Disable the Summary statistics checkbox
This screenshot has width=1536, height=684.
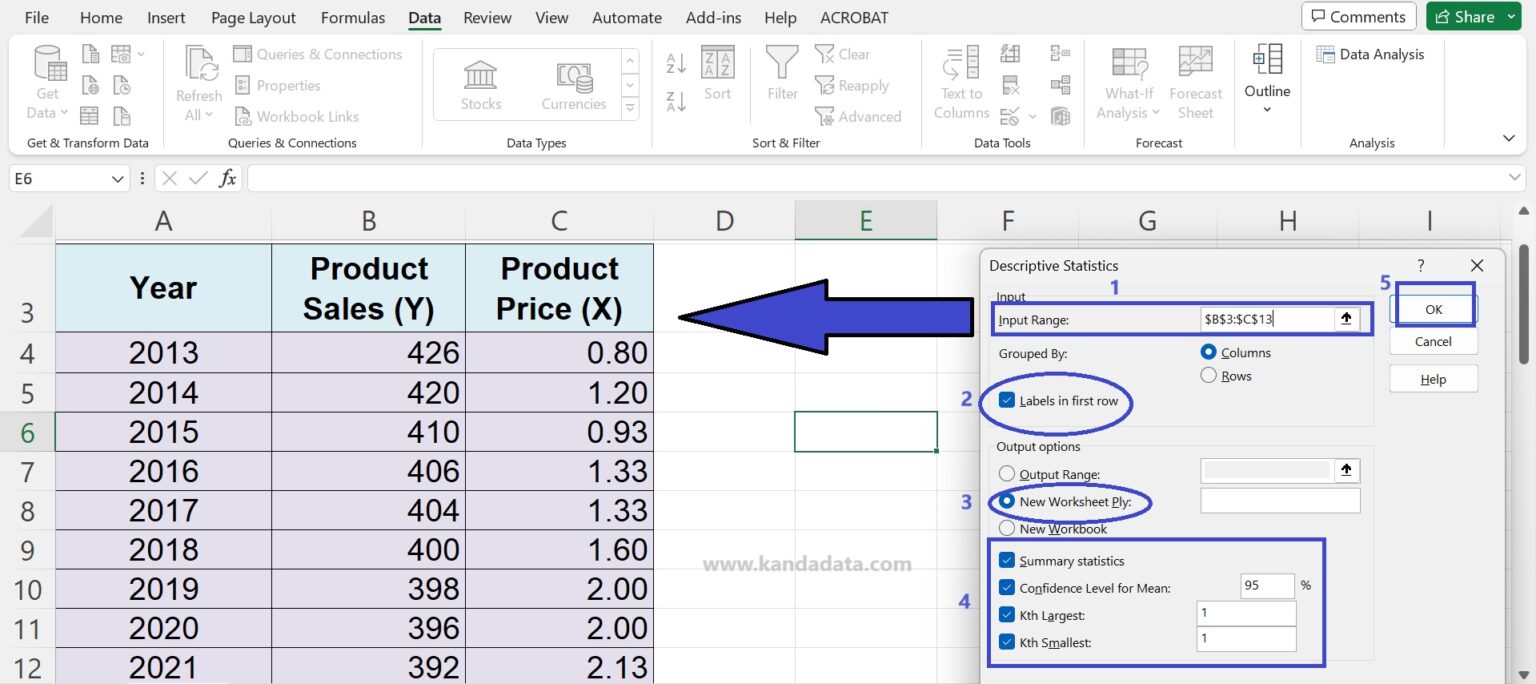coord(1007,561)
